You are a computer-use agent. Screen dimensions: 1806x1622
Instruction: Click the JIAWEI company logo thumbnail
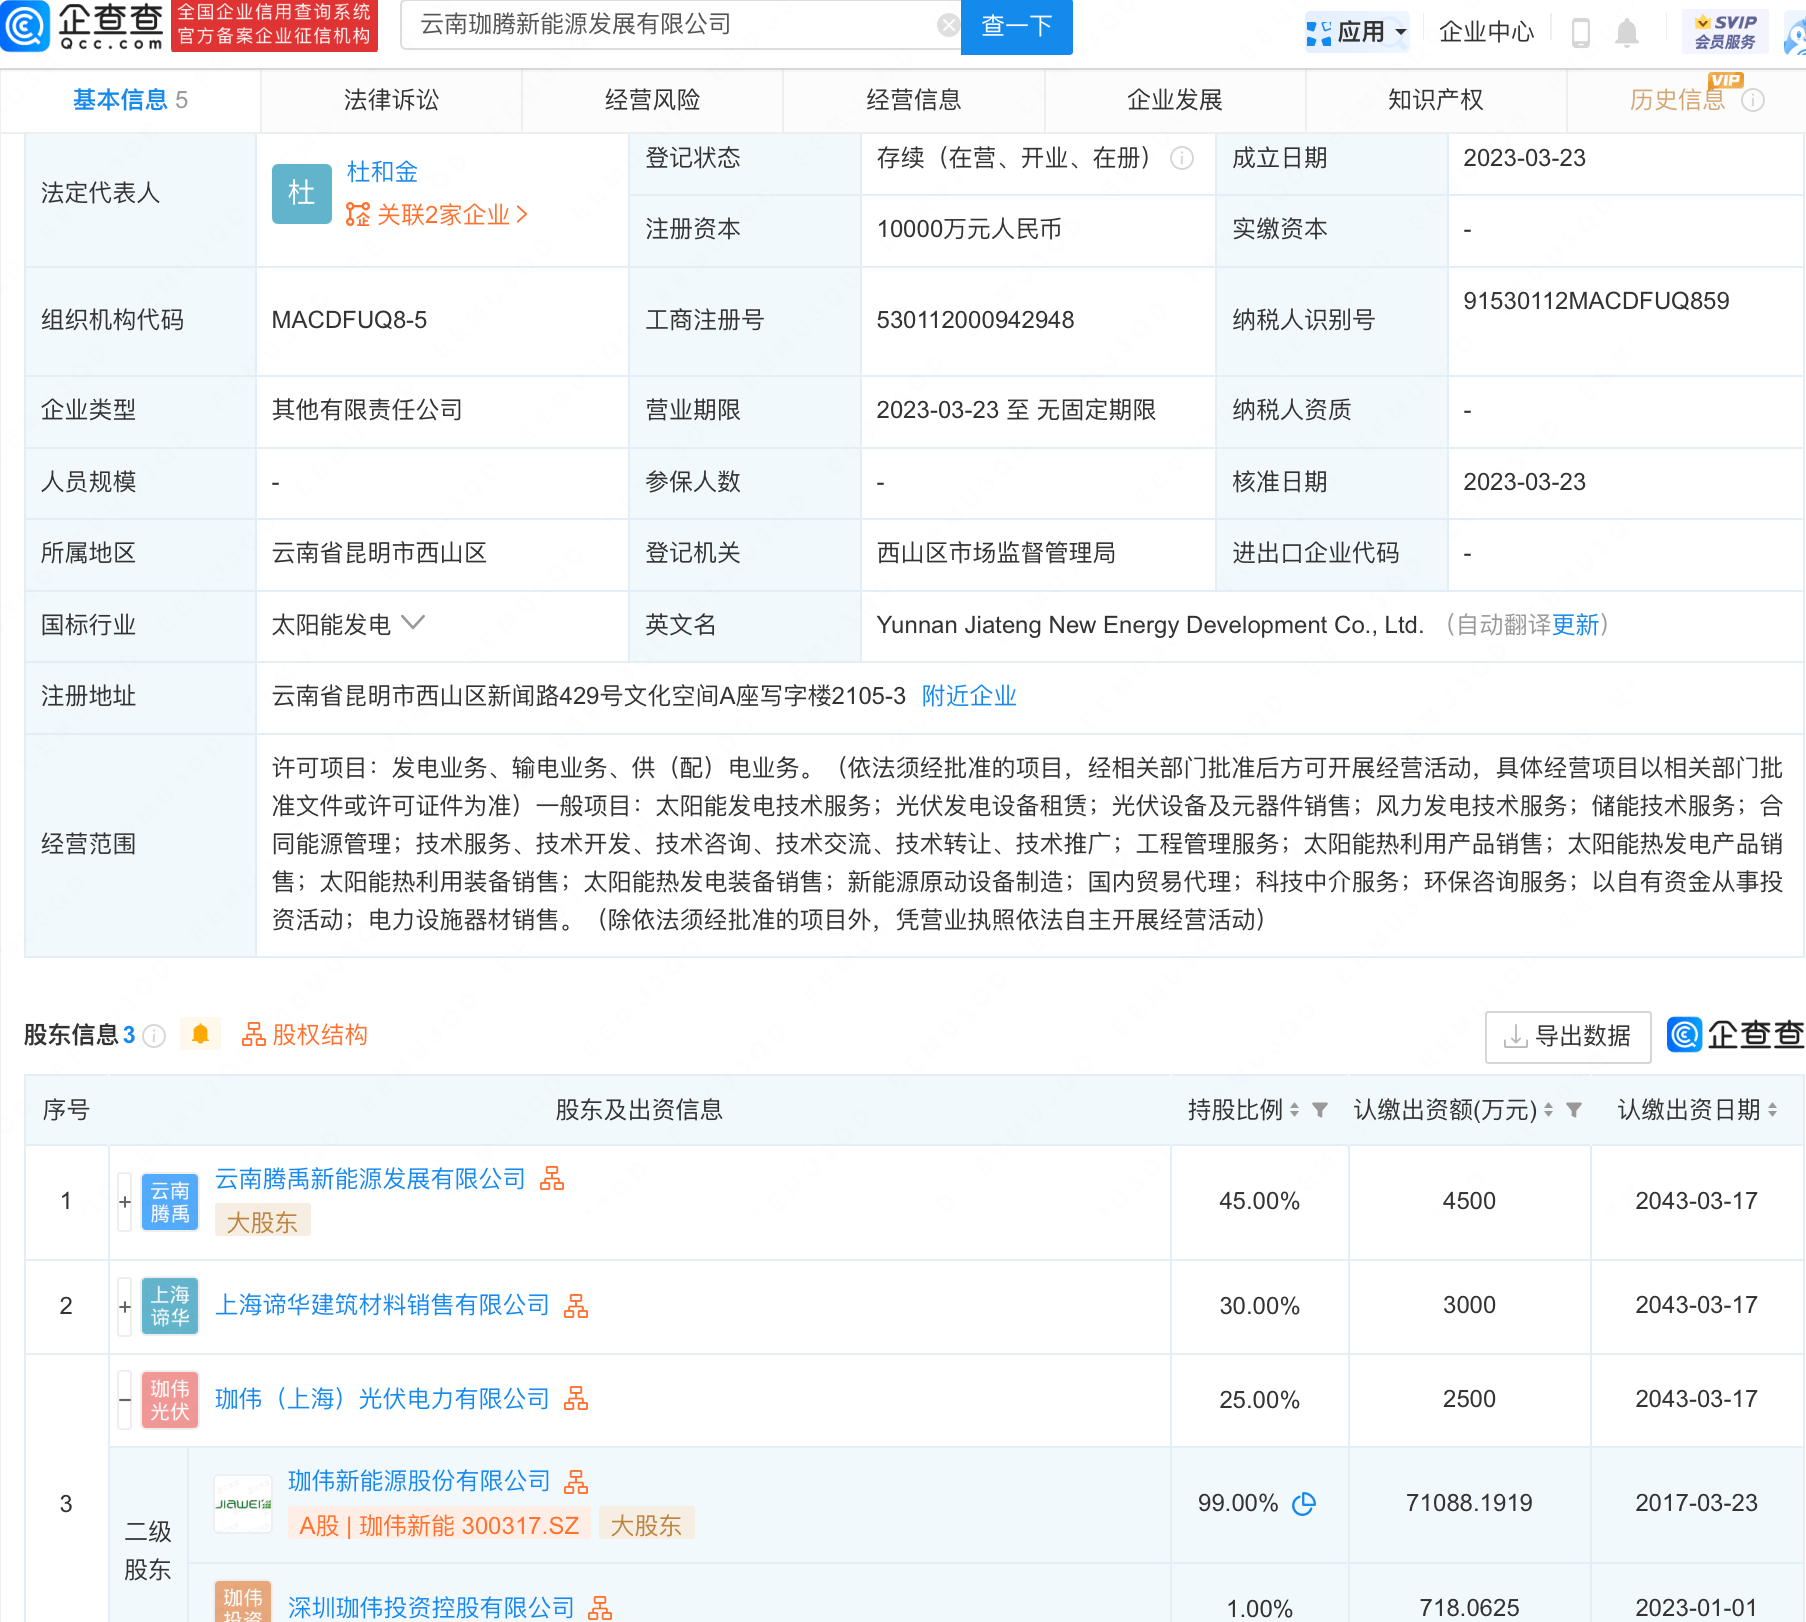(x=243, y=1504)
